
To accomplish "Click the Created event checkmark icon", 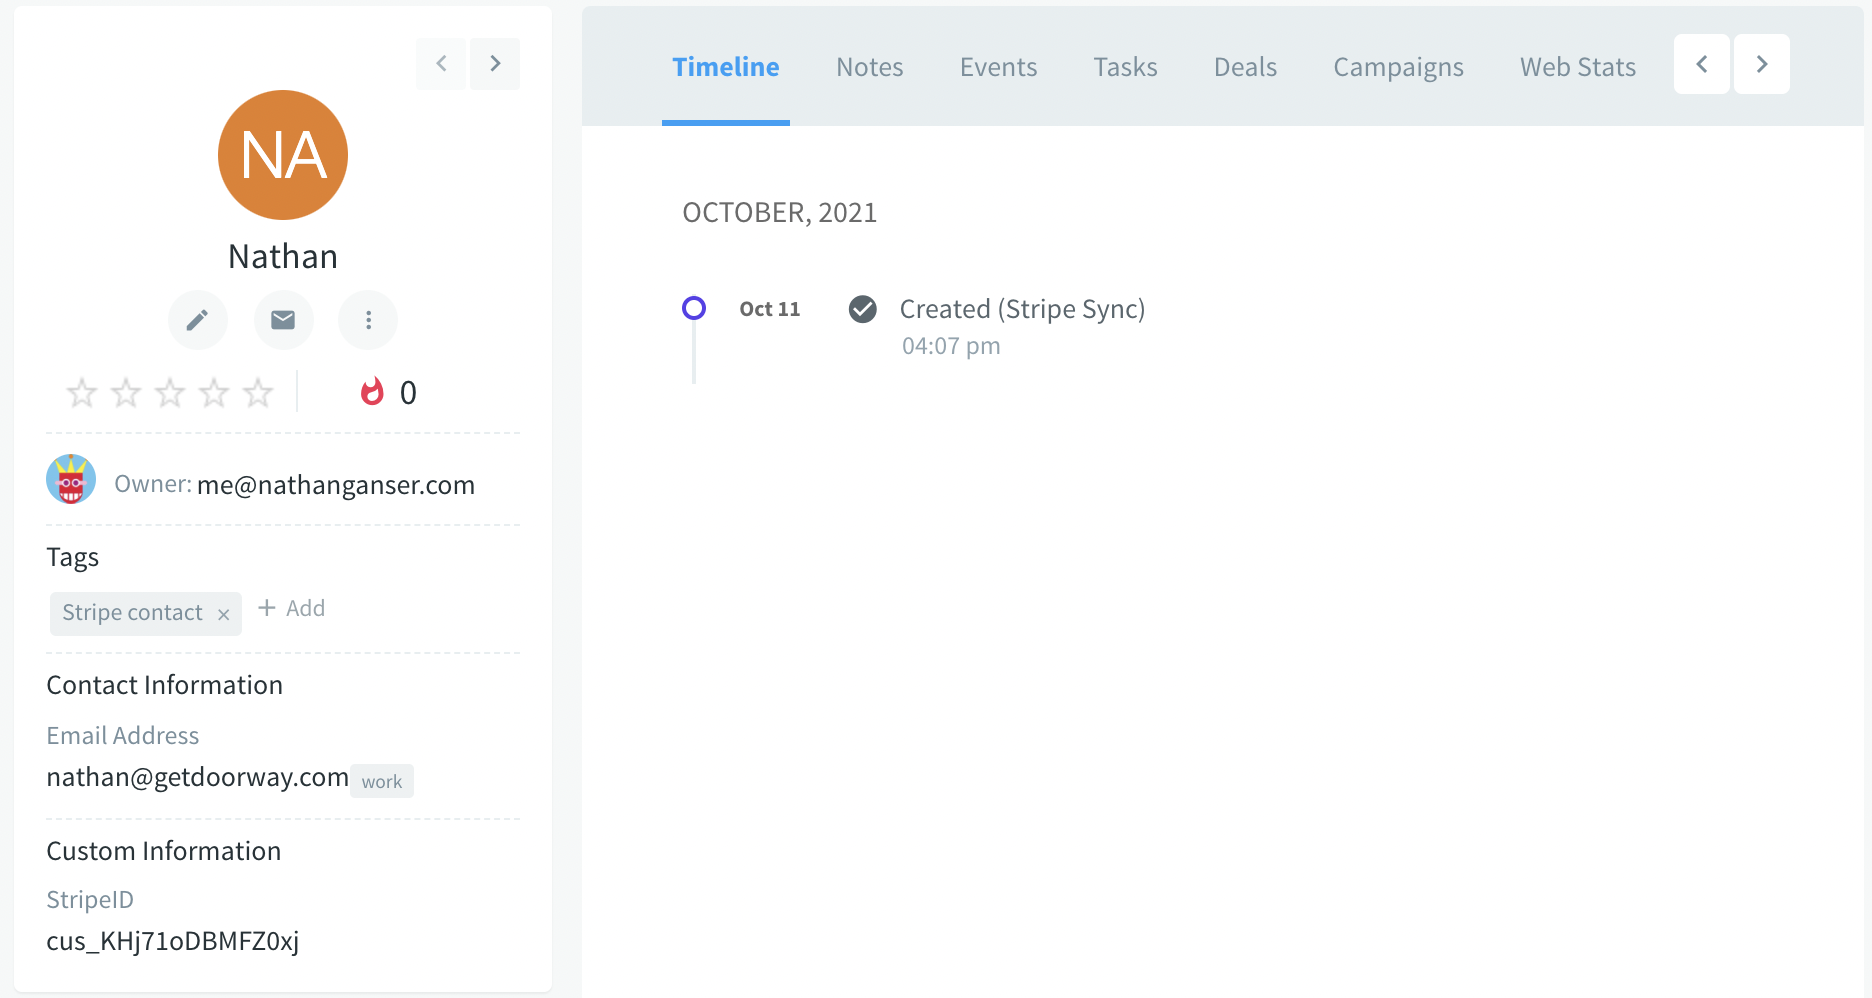I will point(863,309).
